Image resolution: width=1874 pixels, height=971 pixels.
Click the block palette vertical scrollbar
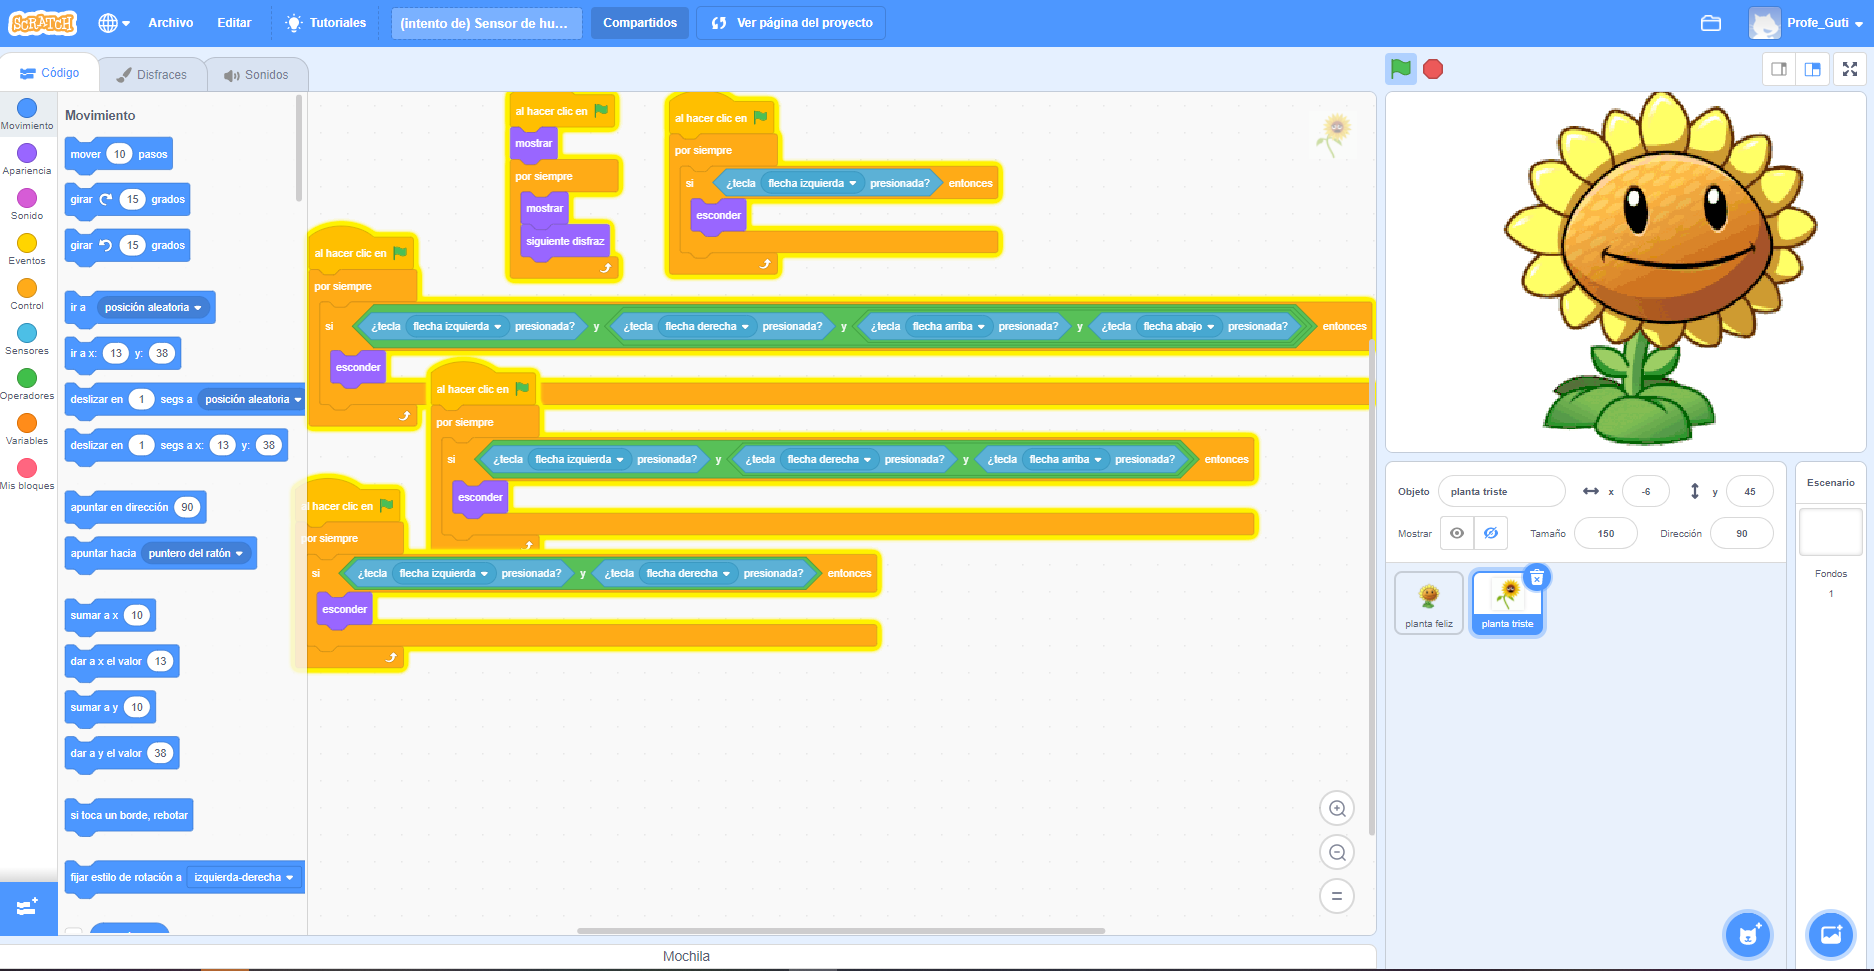tap(298, 148)
